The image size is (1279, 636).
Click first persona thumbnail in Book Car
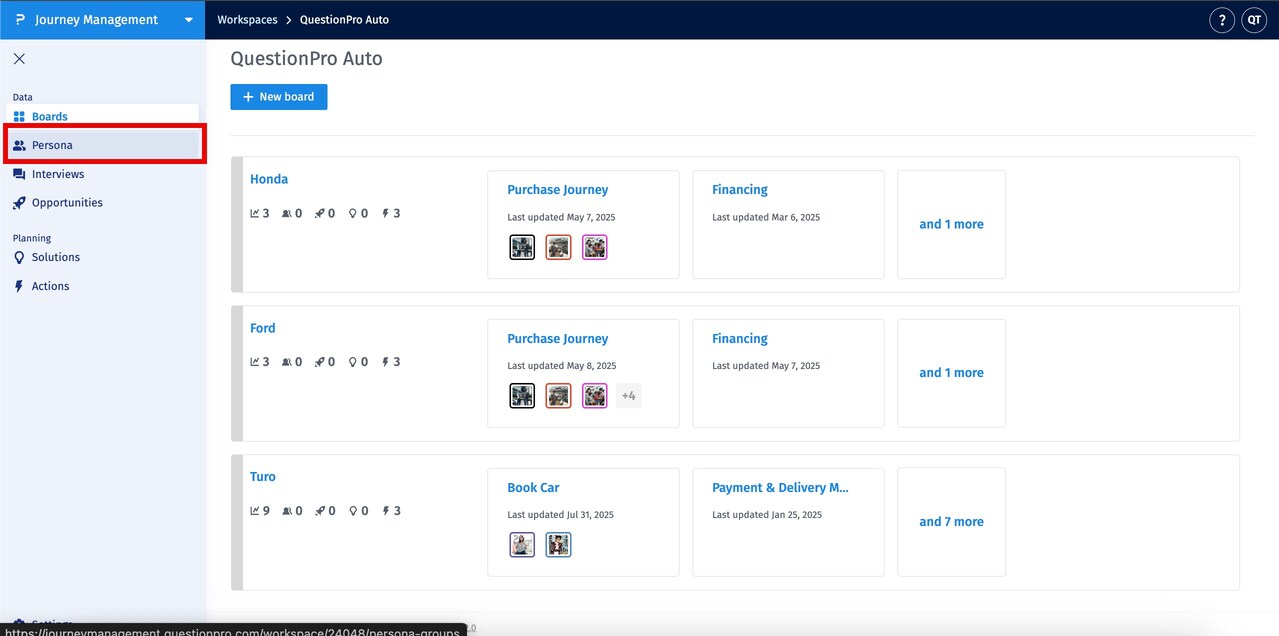[522, 545]
